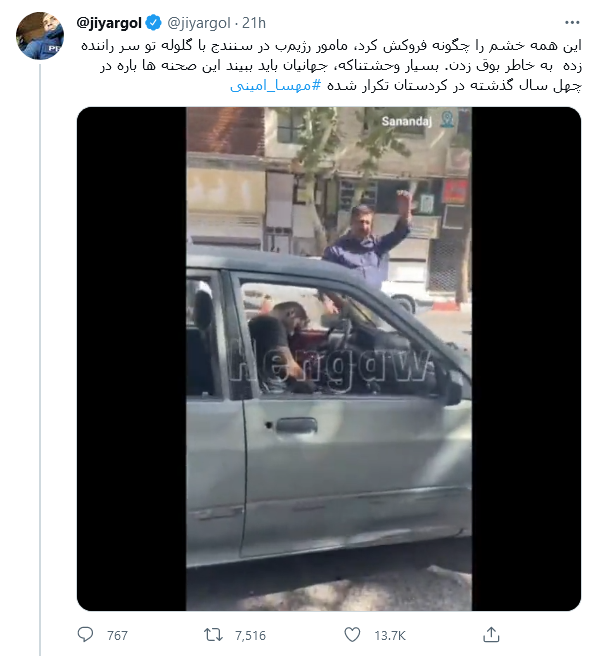Click the location pin icon in video
This screenshot has width=598, height=656.
(x=448, y=120)
